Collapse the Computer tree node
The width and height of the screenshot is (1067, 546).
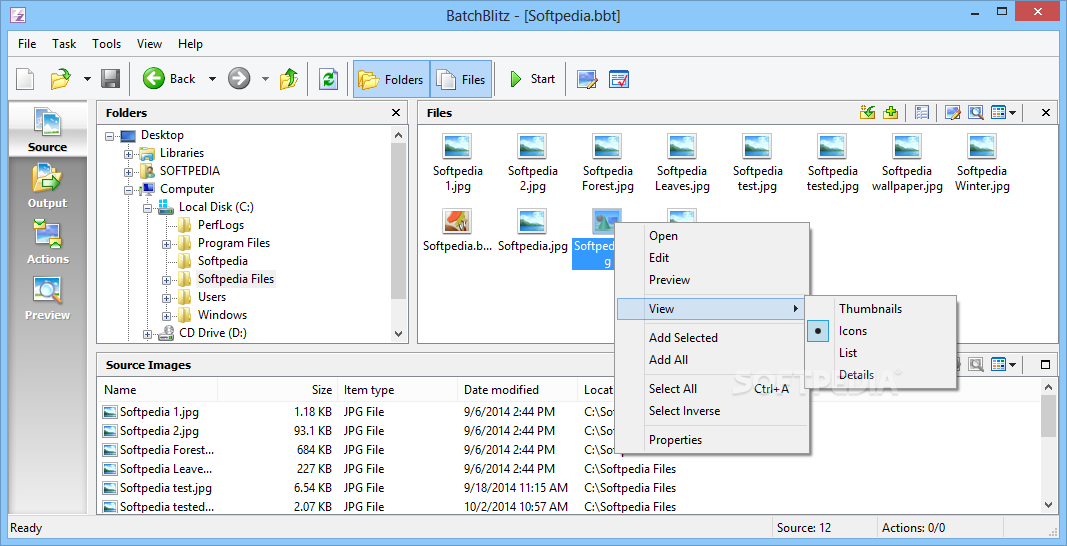(x=129, y=190)
